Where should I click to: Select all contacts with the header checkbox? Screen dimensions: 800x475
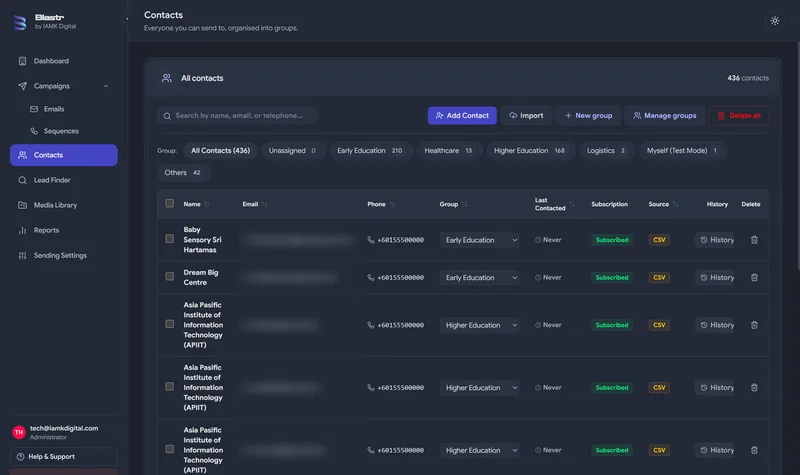pyautogui.click(x=170, y=203)
